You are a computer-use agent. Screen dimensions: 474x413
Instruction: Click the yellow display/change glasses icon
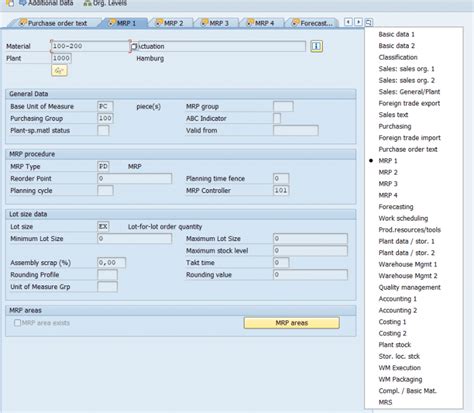(59, 70)
